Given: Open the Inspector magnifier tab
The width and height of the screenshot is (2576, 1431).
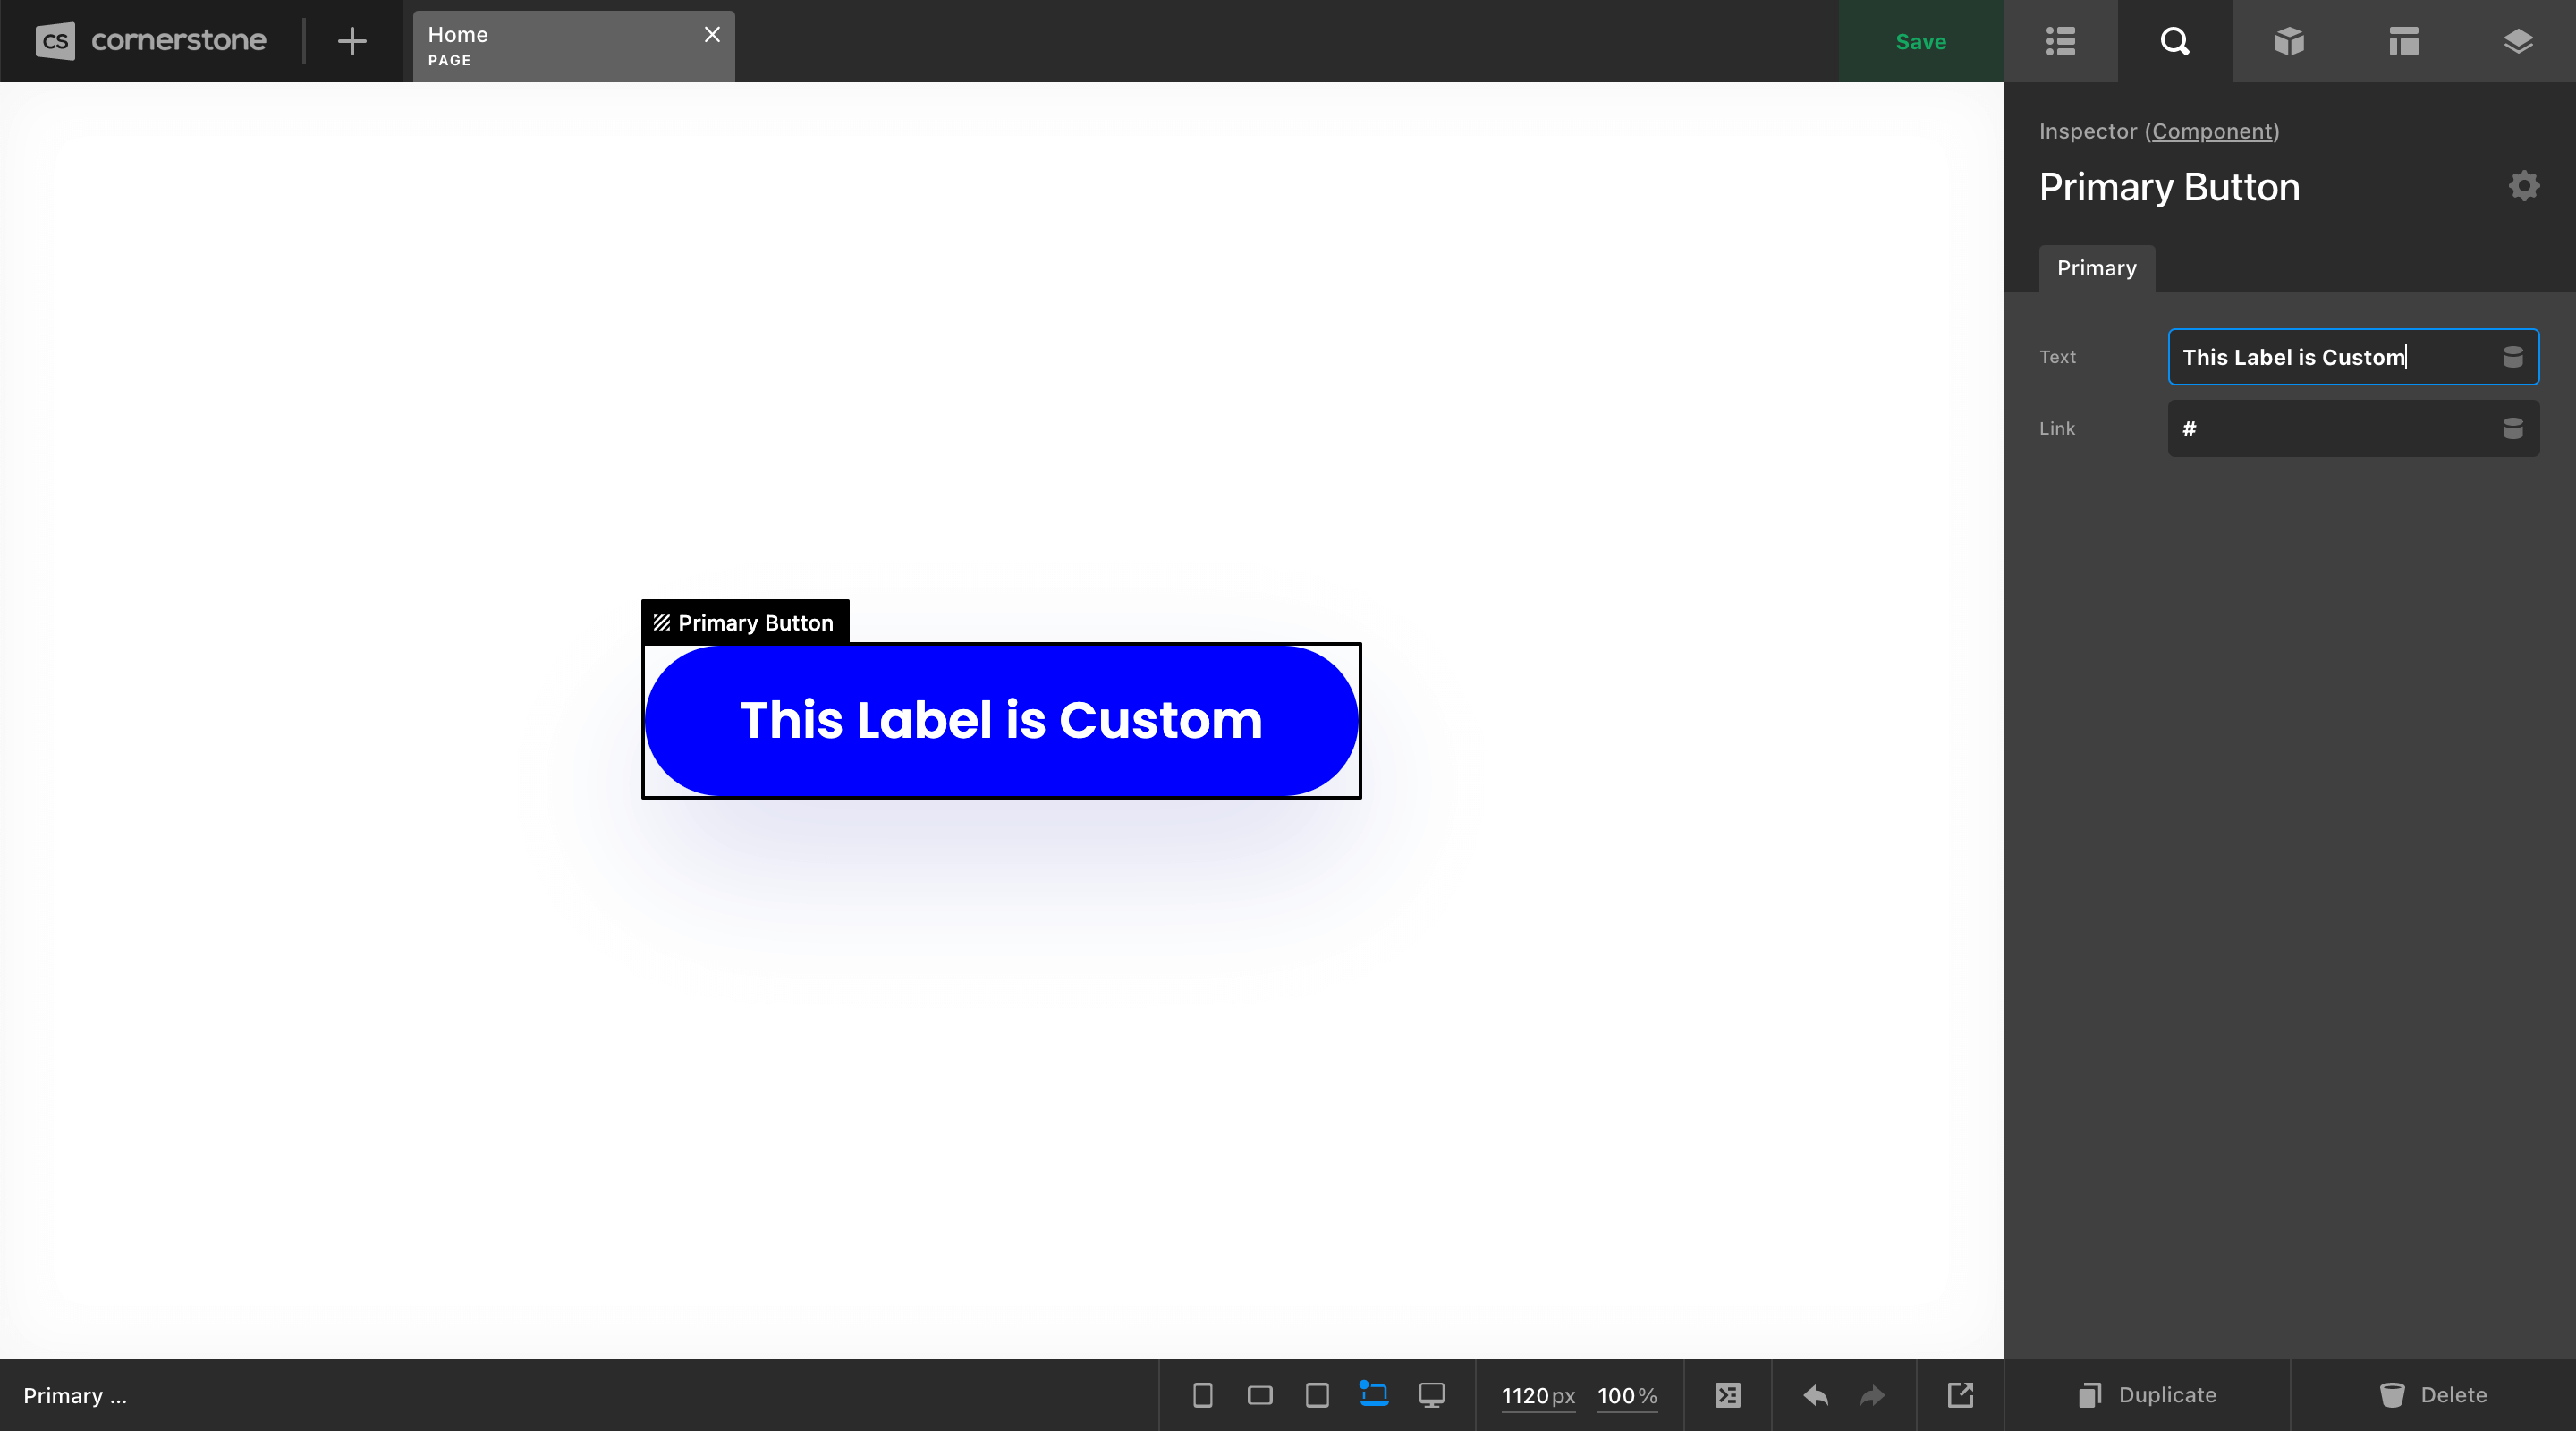Looking at the screenshot, I should point(2174,41).
